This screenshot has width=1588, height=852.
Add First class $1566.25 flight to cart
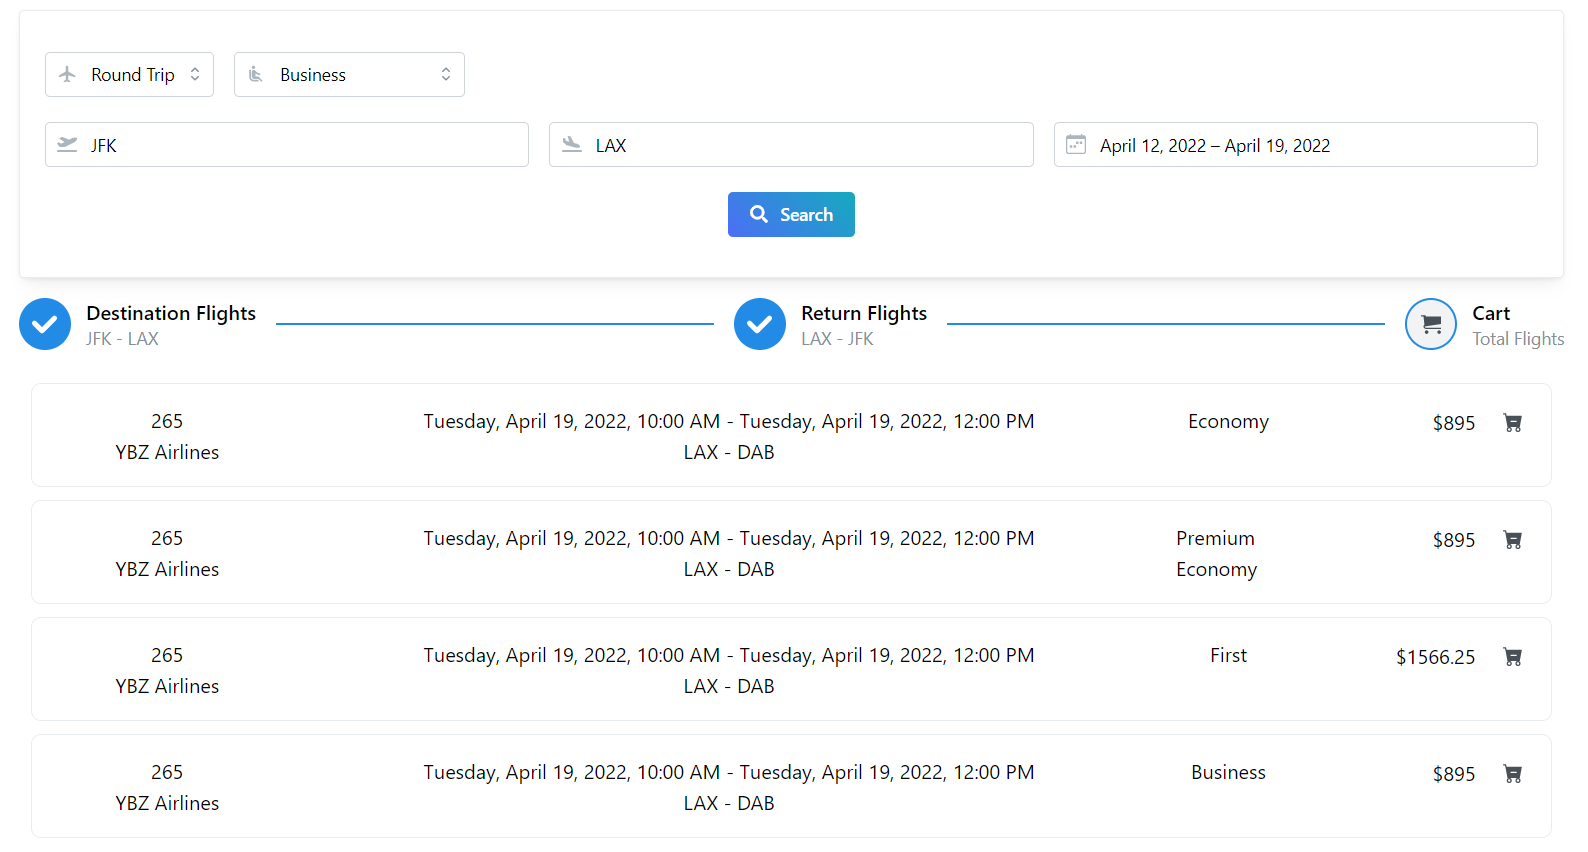(x=1512, y=657)
